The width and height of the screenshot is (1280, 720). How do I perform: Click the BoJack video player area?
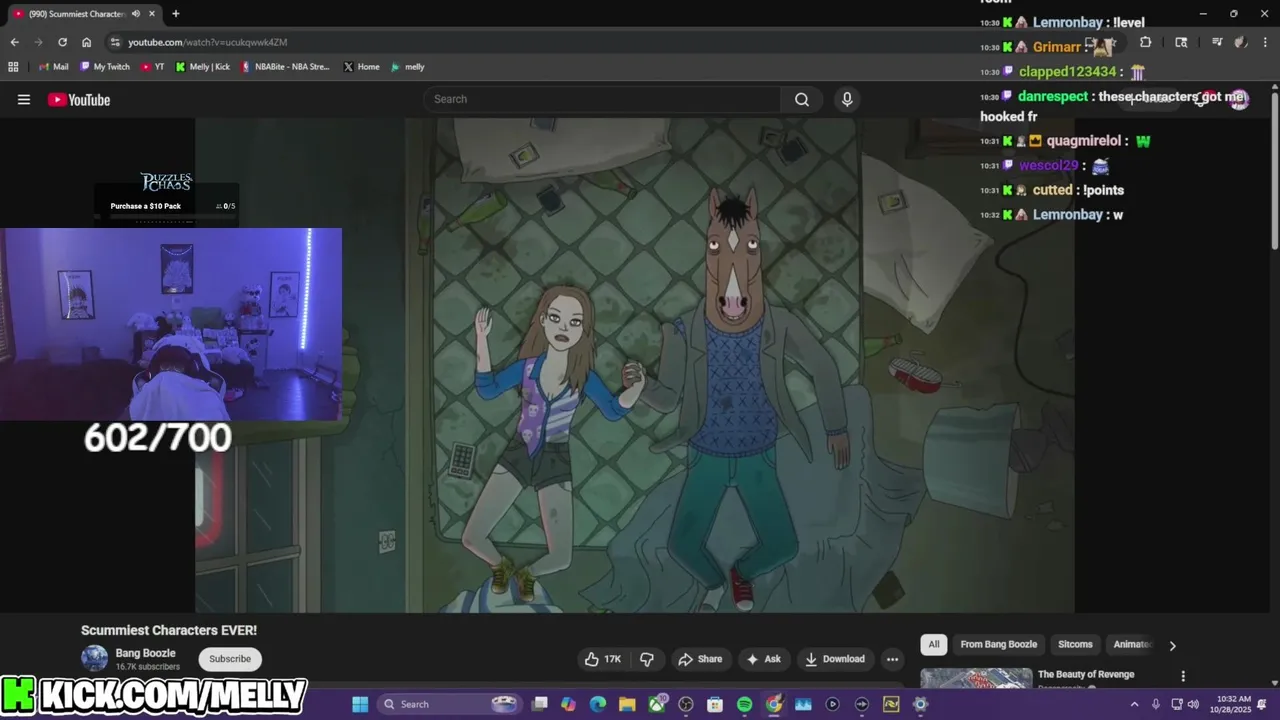pos(634,365)
